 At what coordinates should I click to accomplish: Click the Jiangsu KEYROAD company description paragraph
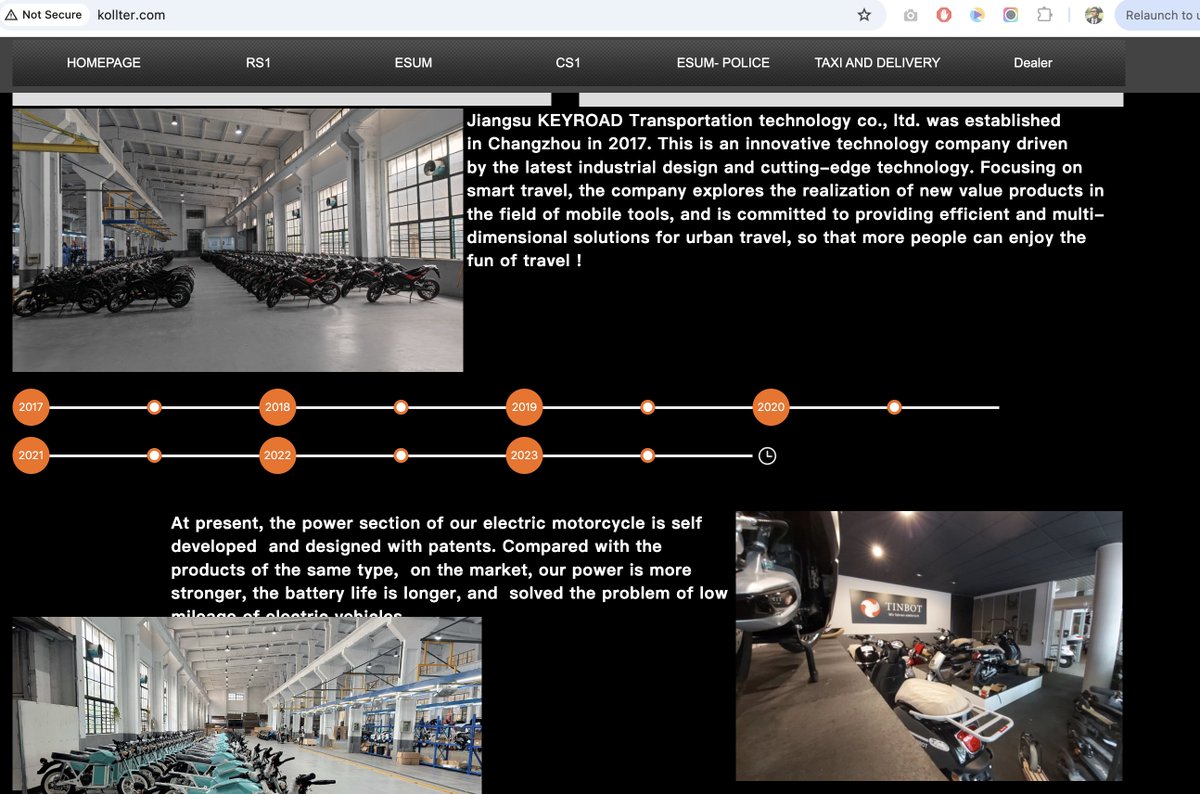pos(785,190)
